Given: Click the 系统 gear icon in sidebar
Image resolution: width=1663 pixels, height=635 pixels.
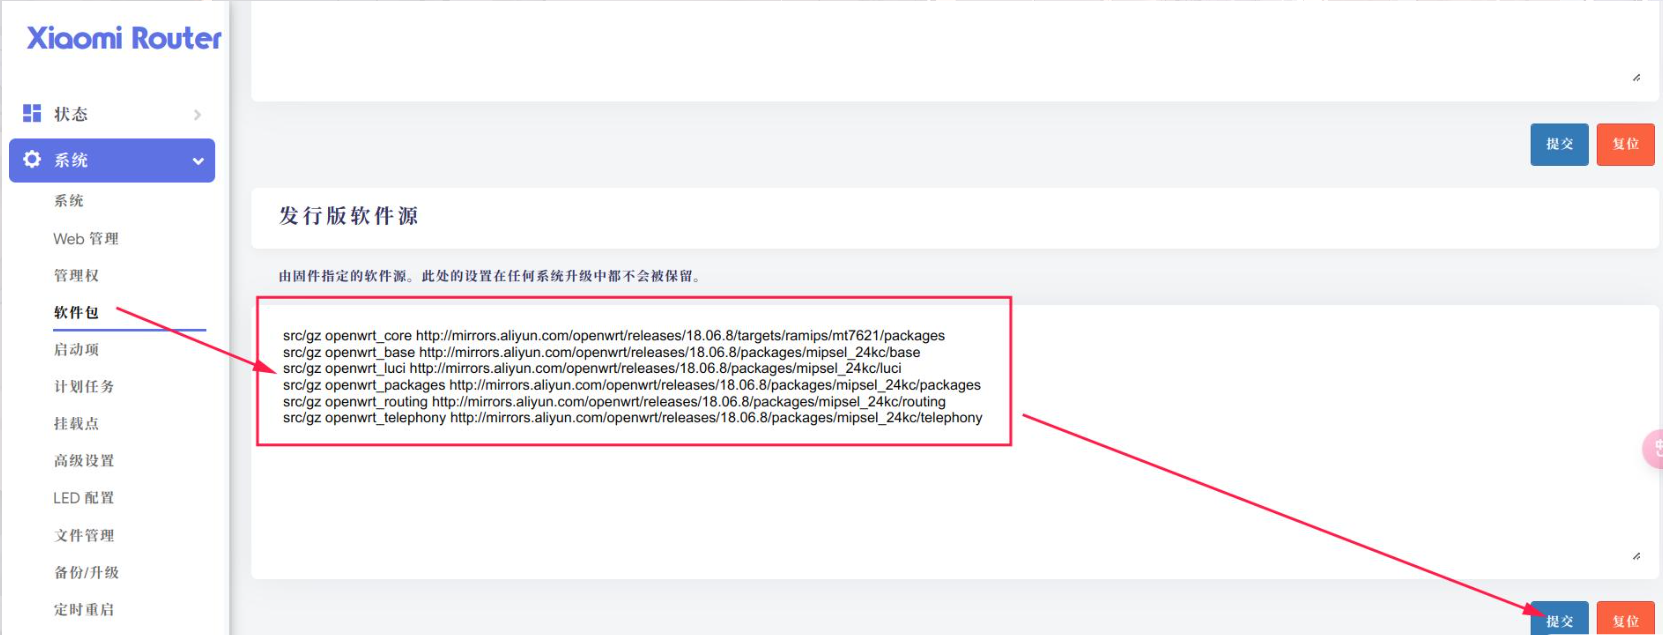Looking at the screenshot, I should (32, 159).
